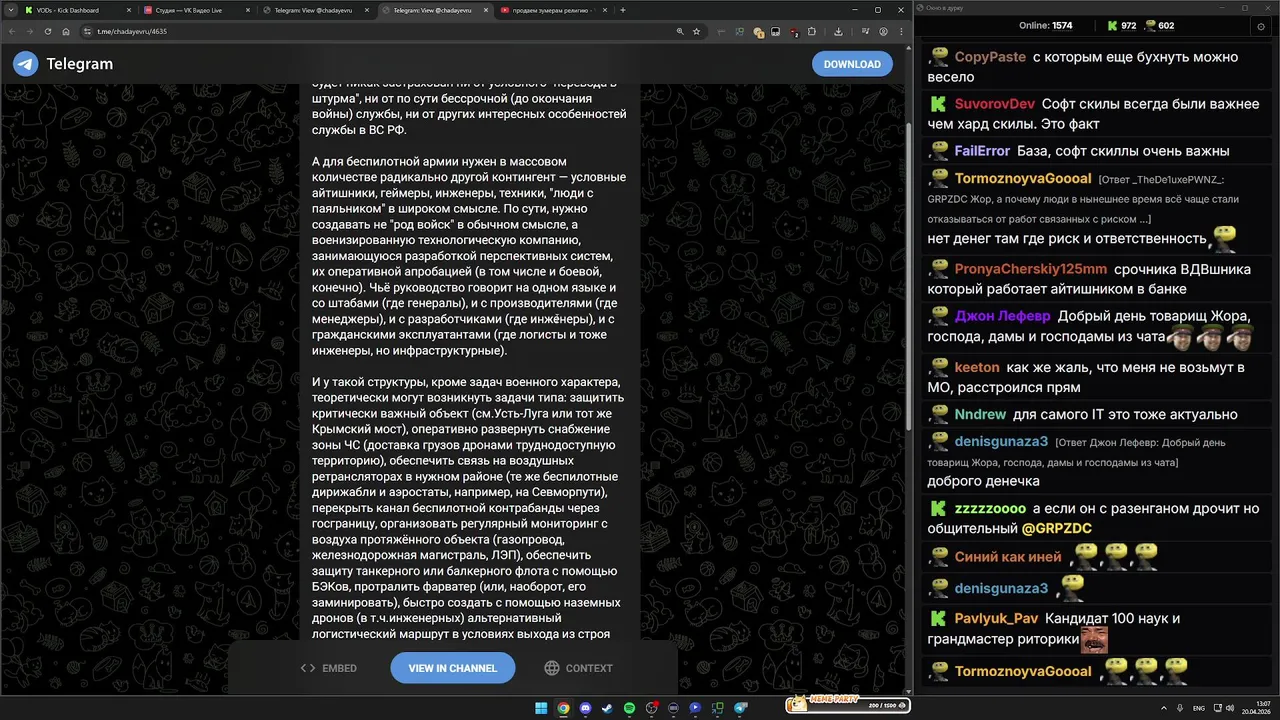The image size is (1280, 720).
Task: Open the Chrome downloads icon
Action: point(838,31)
